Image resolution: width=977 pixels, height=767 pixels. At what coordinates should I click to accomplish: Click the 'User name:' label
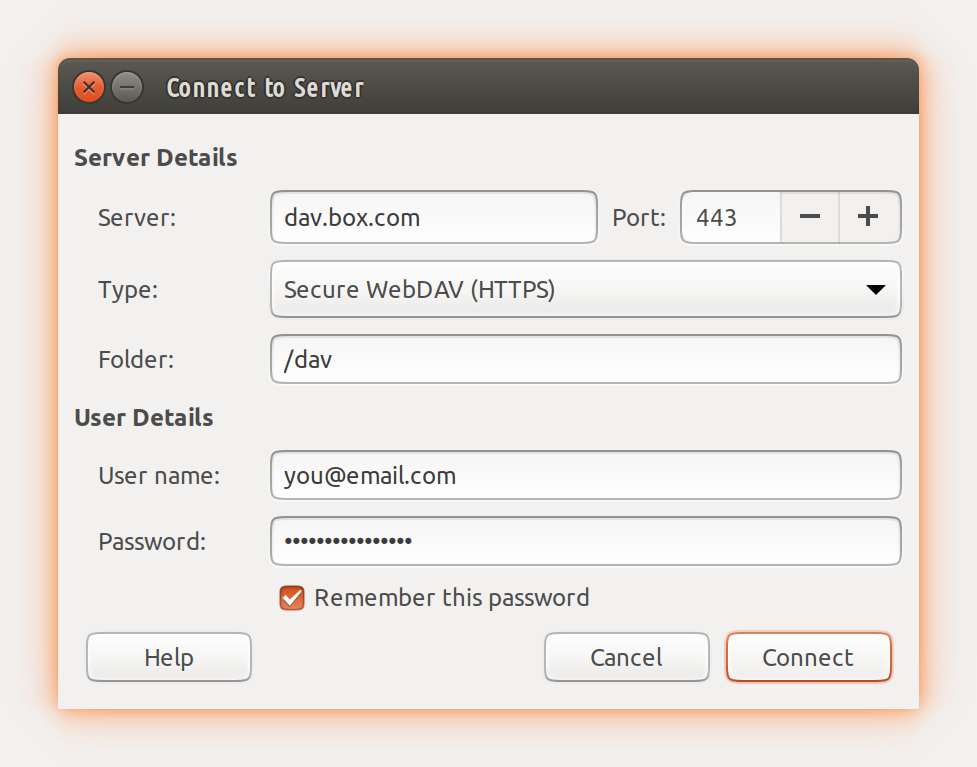click(160, 476)
